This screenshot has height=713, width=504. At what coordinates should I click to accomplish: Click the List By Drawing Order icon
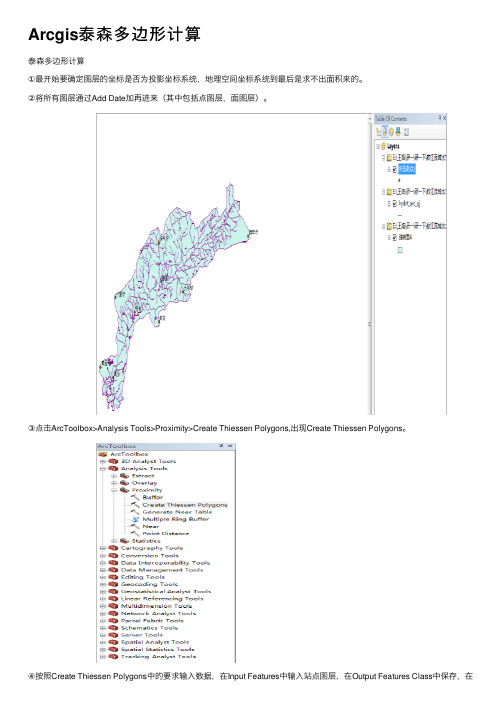point(378,132)
